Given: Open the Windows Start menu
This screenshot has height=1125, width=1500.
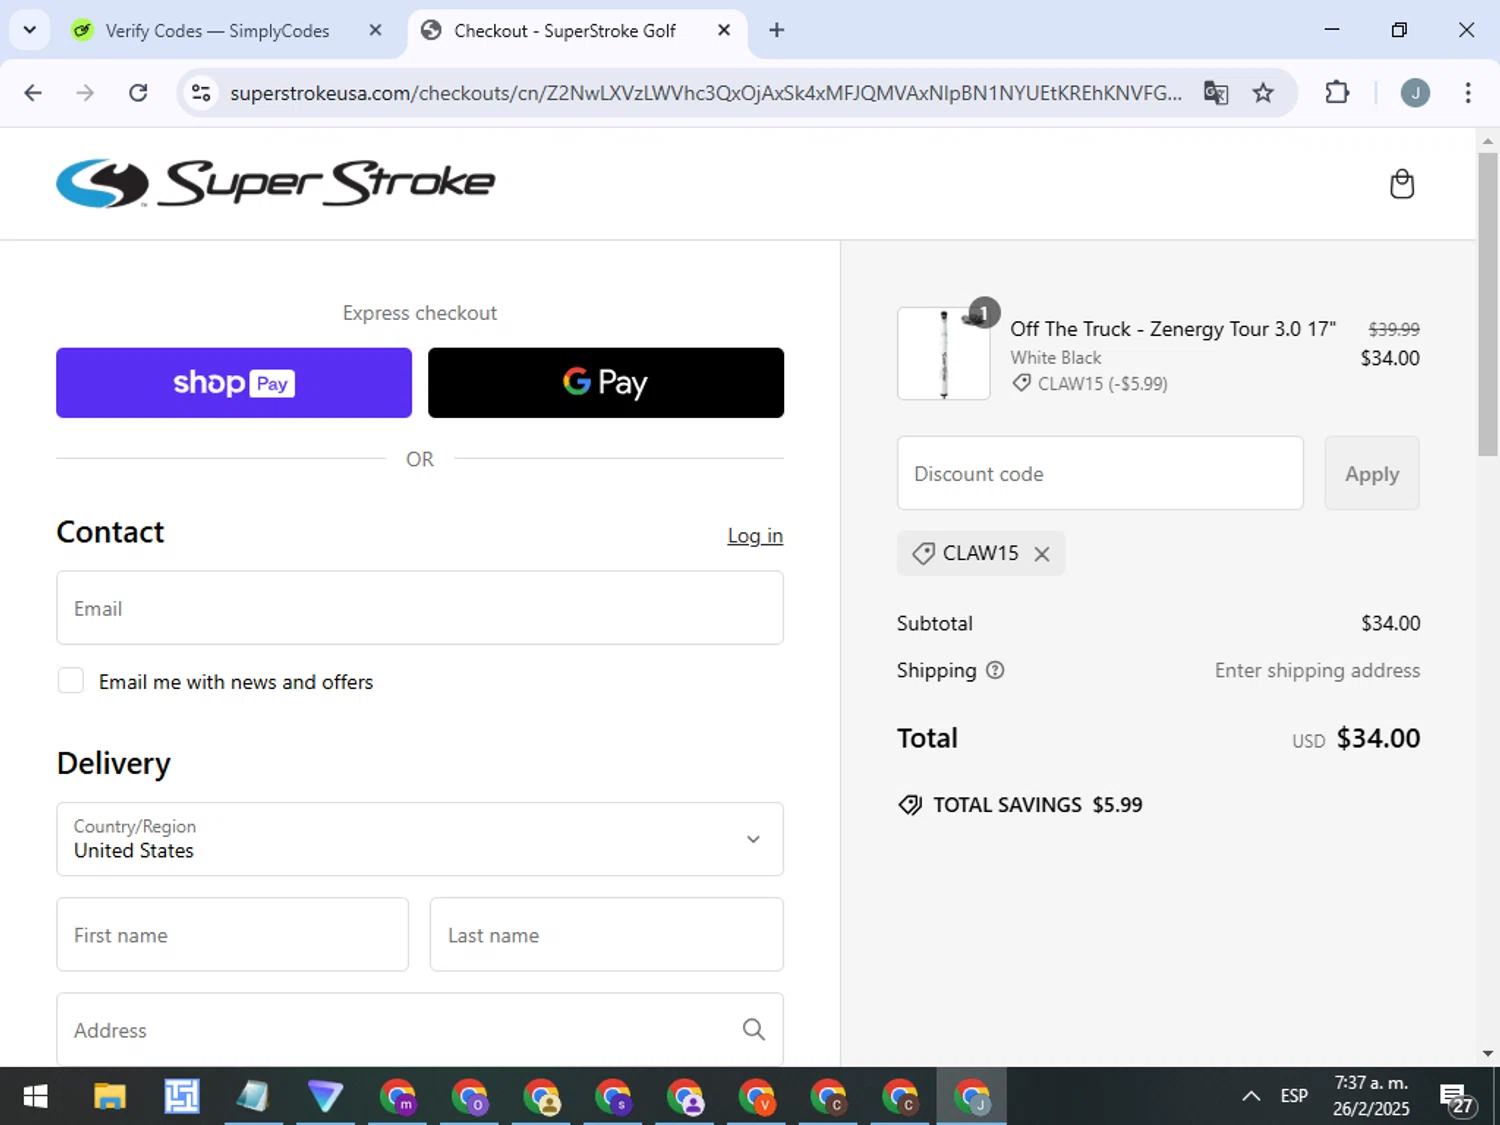Looking at the screenshot, I should tap(36, 1097).
